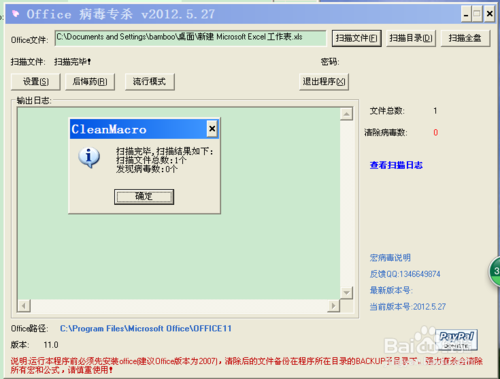This screenshot has height=379, width=500.
Task: Click the 反馈QQ:1346649874 feedback link
Action: pyautogui.click(x=405, y=274)
